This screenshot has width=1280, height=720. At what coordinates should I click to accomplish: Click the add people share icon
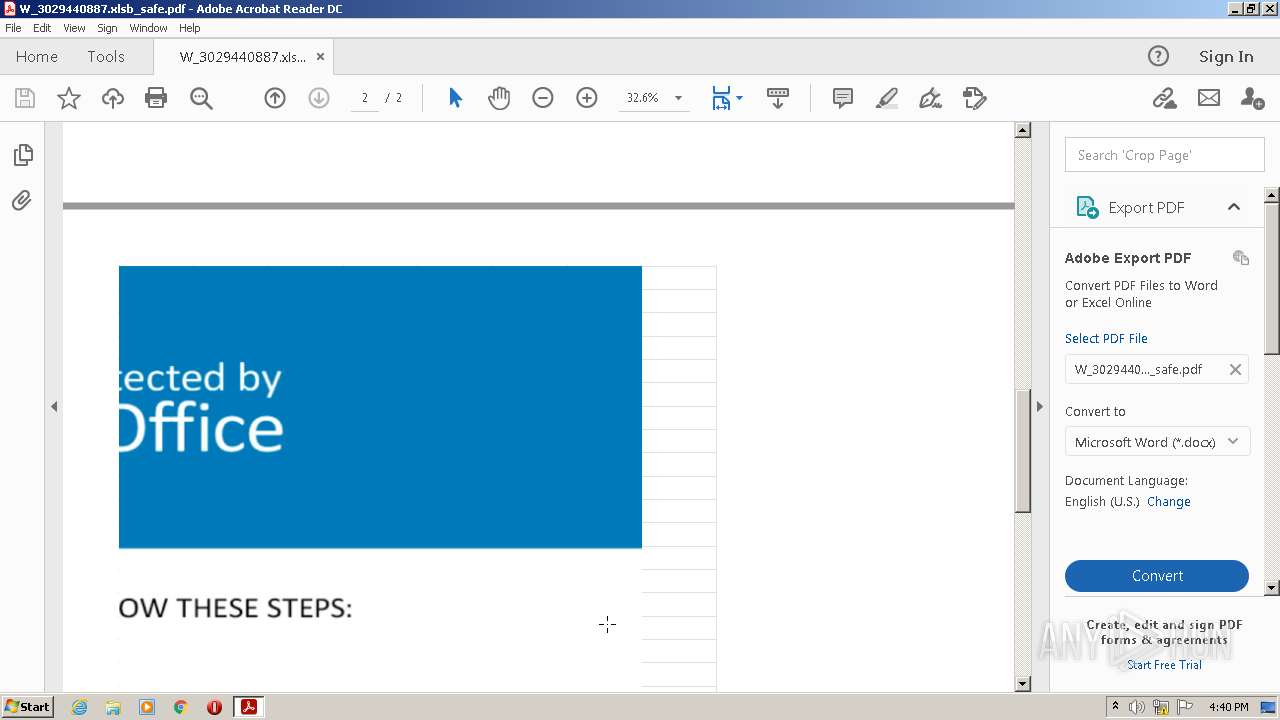point(1252,98)
